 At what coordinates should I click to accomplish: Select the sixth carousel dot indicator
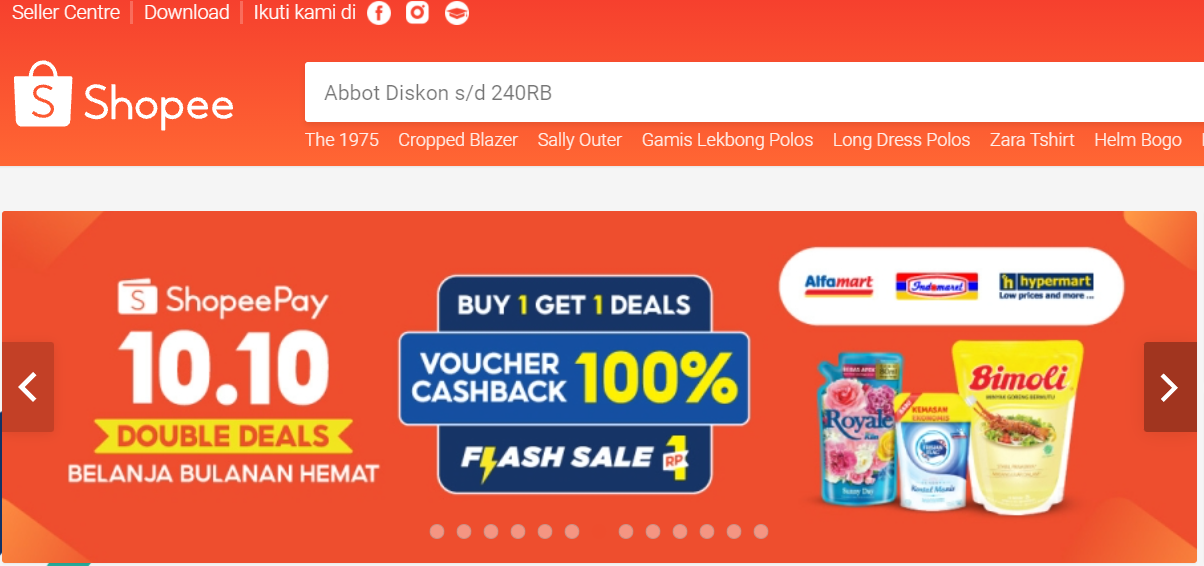tap(572, 531)
